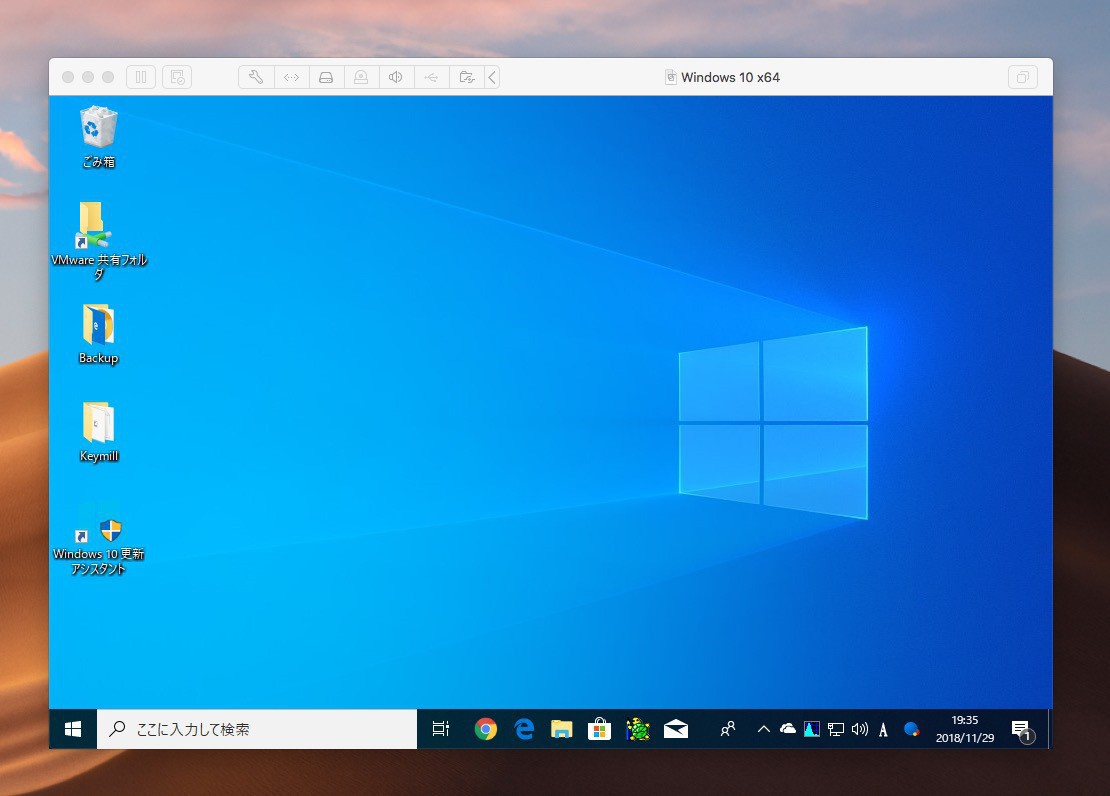This screenshot has height=796, width=1110.
Task: Take a snapshot of the VM
Action: tap(176, 77)
